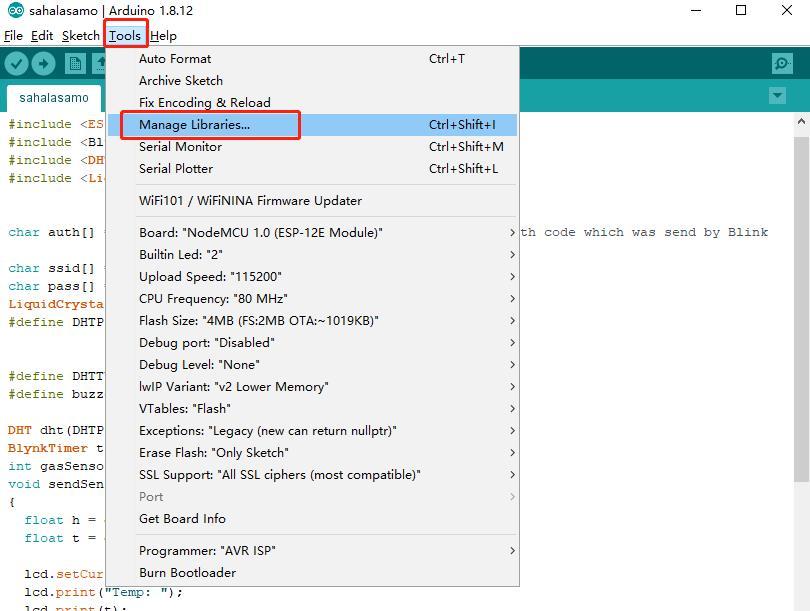Open the Edit menu
The height and width of the screenshot is (611, 810).
pos(42,36)
